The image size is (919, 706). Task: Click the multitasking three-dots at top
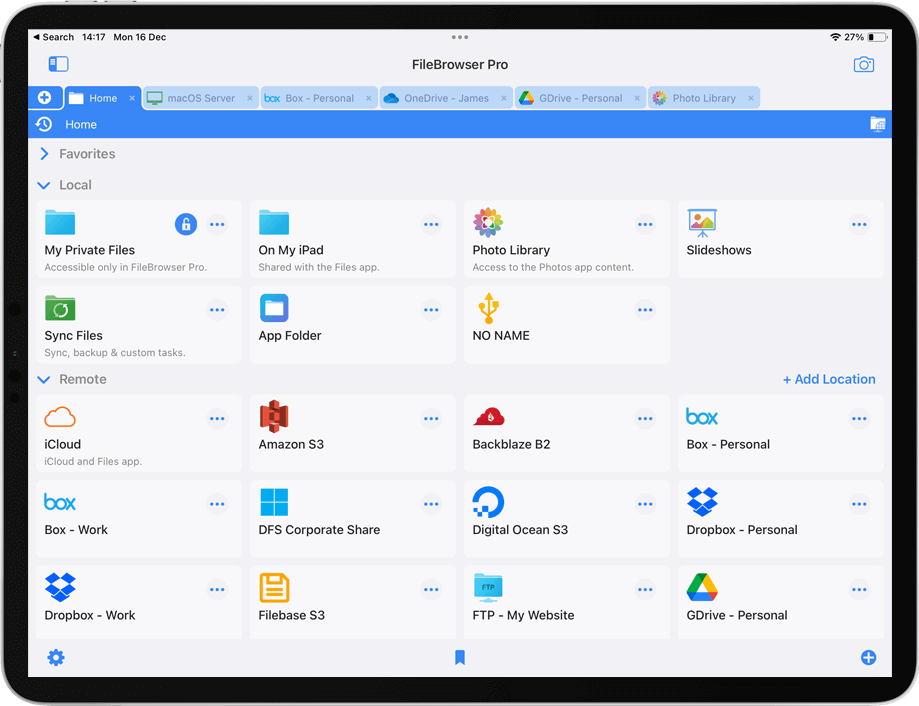460,37
